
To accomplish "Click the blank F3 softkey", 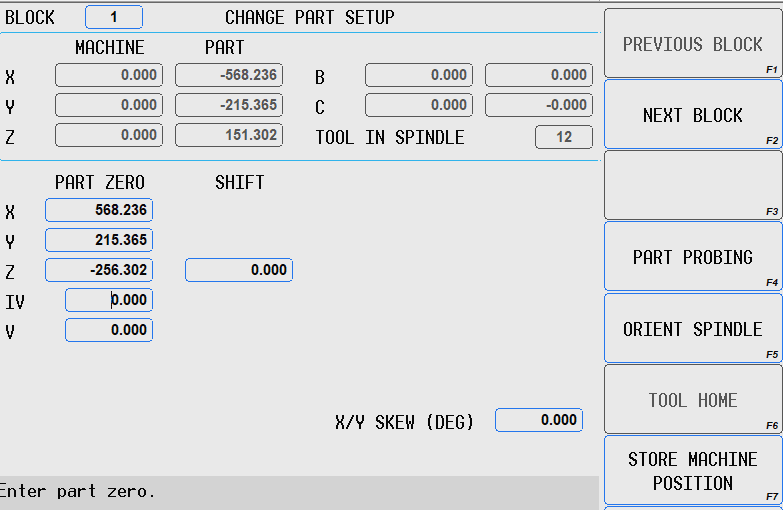I will coord(692,186).
